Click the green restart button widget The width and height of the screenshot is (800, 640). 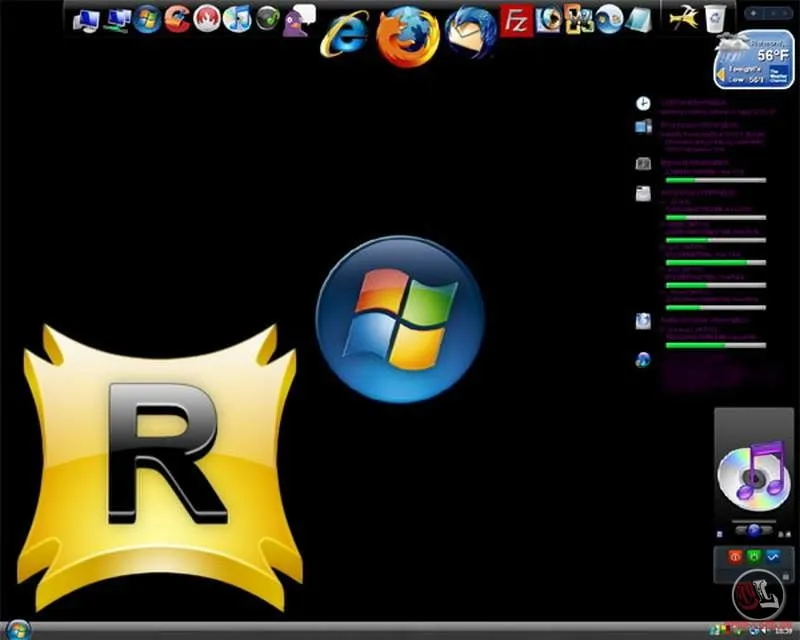pyautogui.click(x=754, y=556)
